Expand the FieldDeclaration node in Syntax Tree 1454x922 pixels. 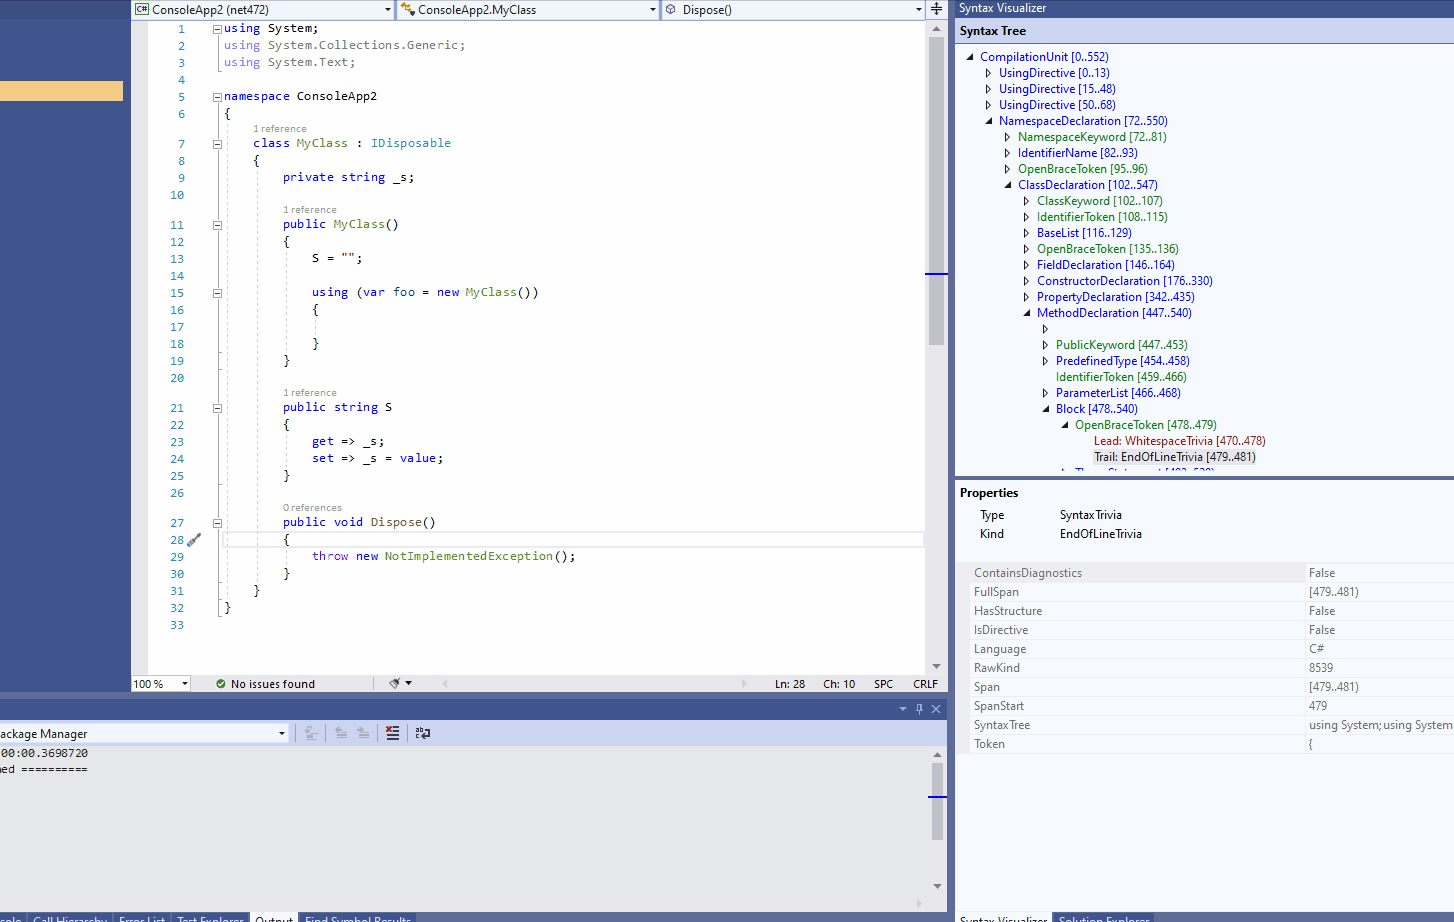pos(1026,264)
